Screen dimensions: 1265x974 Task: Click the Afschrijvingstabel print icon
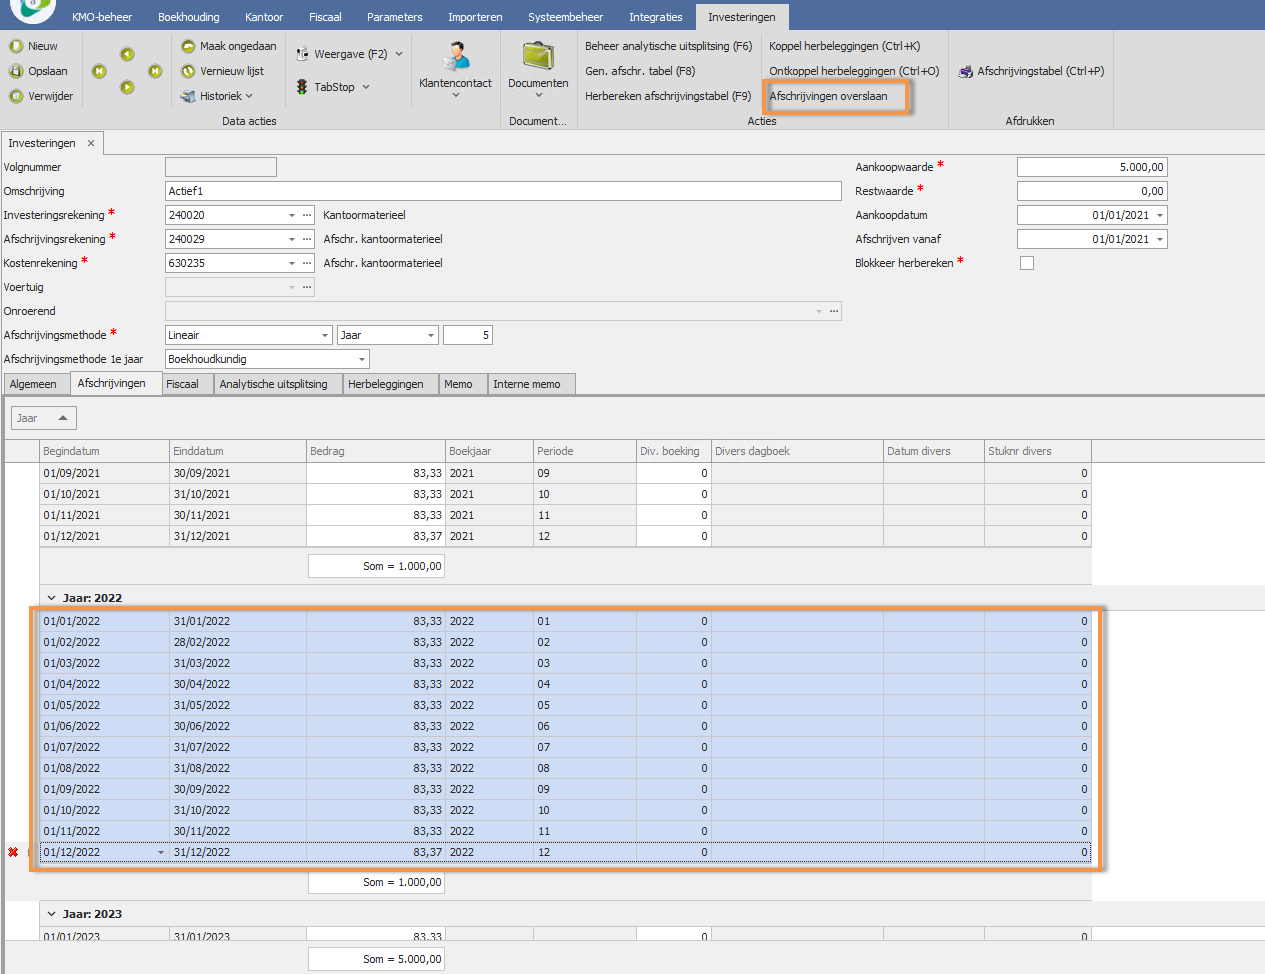coord(966,71)
